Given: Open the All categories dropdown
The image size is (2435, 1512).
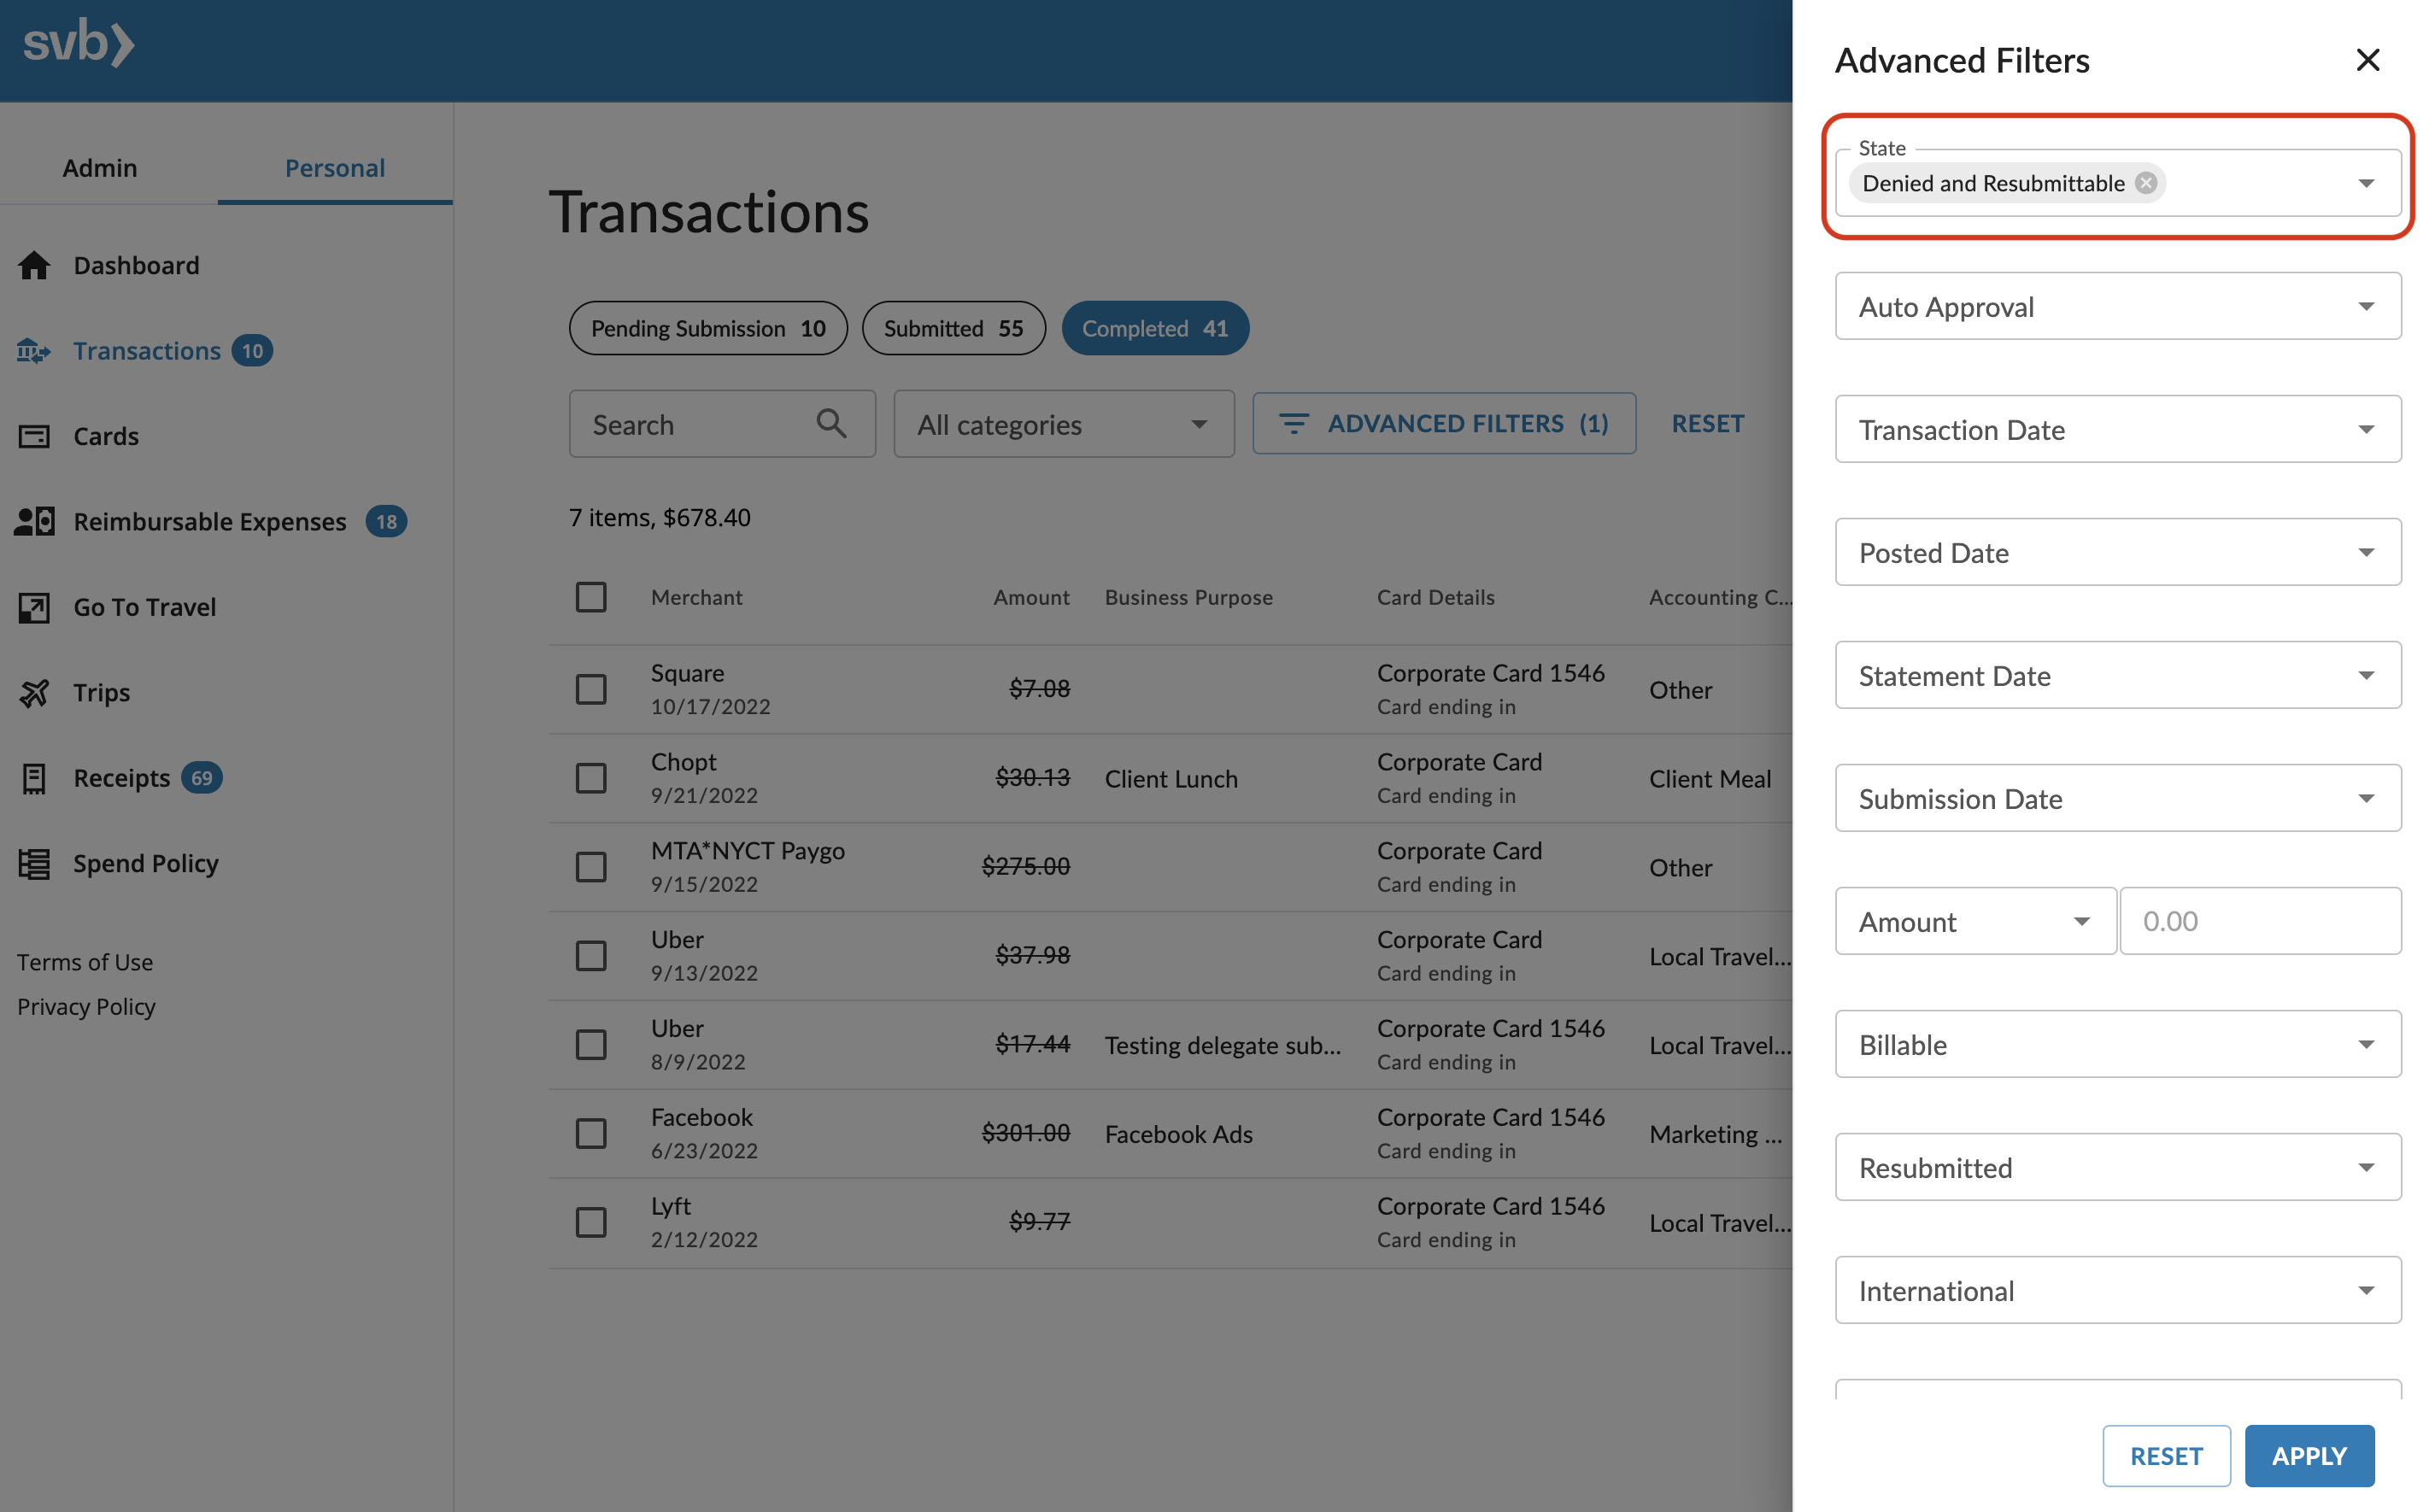Looking at the screenshot, I should pyautogui.click(x=1063, y=423).
